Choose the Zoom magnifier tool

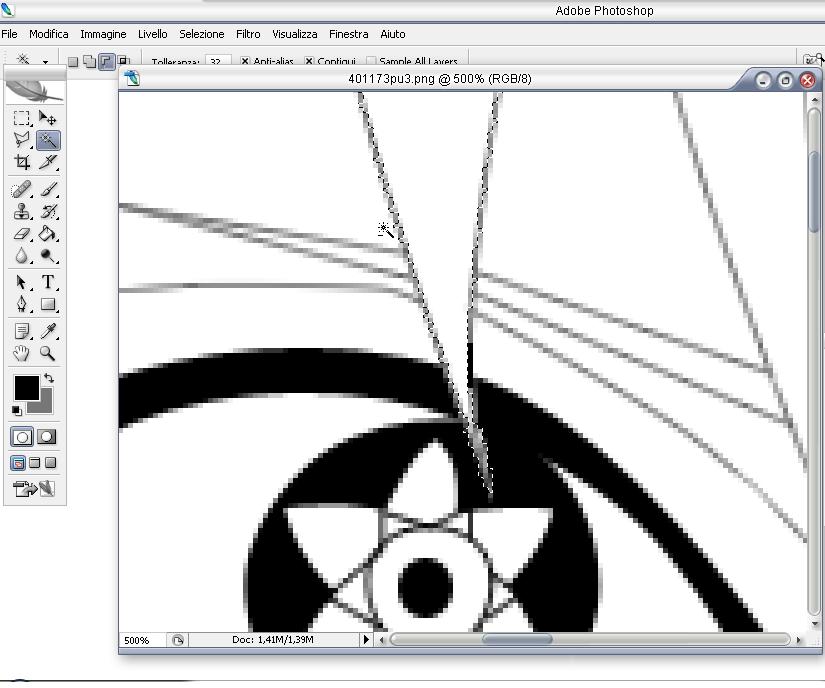(47, 354)
